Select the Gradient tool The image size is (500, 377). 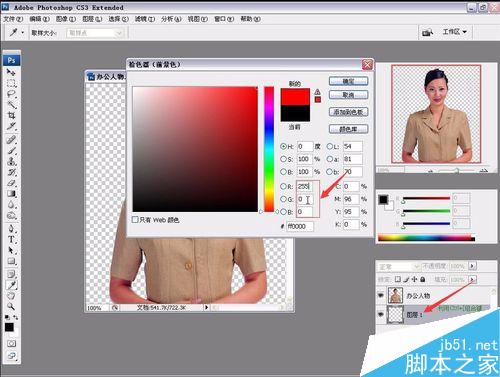tap(11, 194)
